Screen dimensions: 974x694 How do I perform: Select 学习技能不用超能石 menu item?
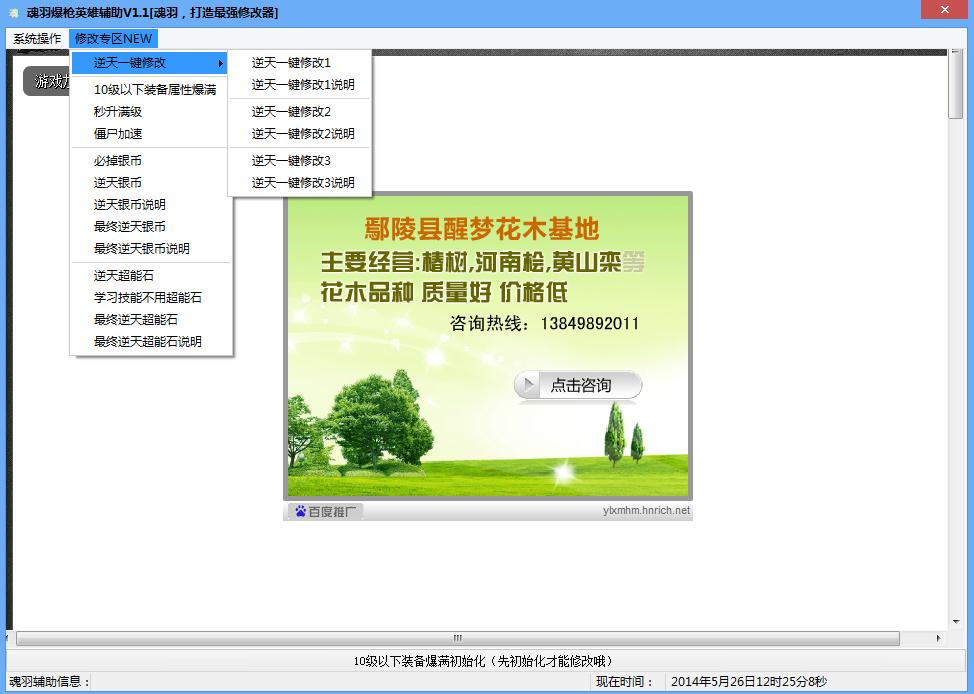(148, 298)
